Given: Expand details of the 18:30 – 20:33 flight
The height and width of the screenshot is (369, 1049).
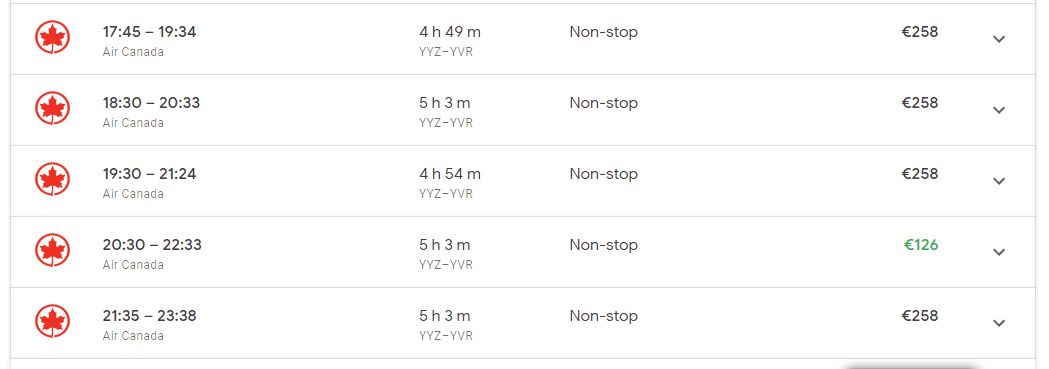Looking at the screenshot, I should coord(999,110).
